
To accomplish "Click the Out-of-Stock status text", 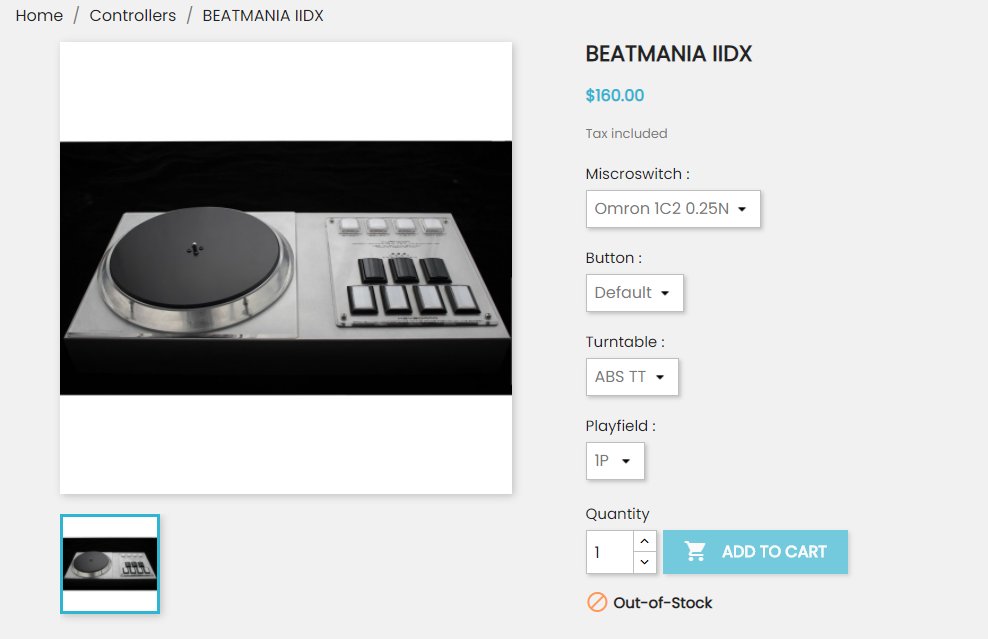I will [x=662, y=602].
